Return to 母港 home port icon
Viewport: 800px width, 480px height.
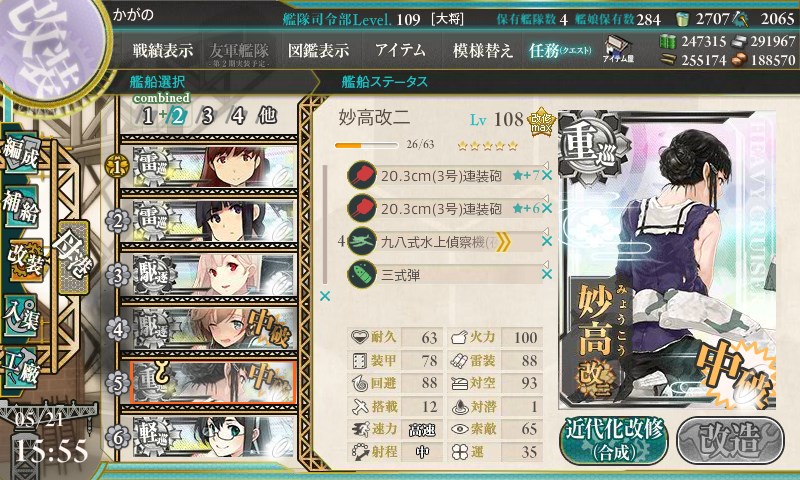tap(73, 257)
